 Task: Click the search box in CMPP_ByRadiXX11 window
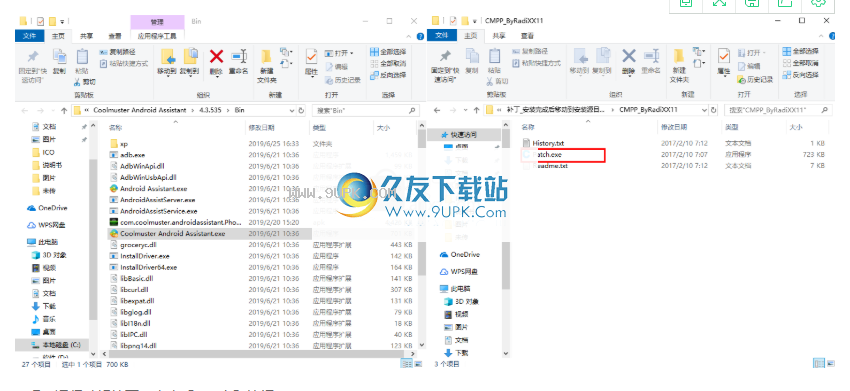(777, 110)
